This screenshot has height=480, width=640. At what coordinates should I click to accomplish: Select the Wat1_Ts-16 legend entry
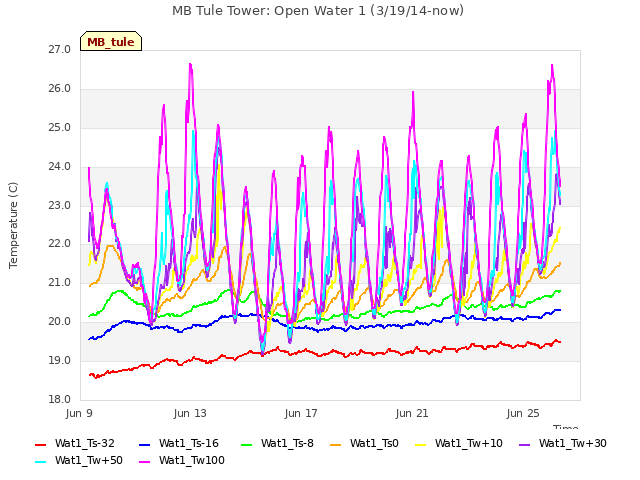click(x=179, y=443)
